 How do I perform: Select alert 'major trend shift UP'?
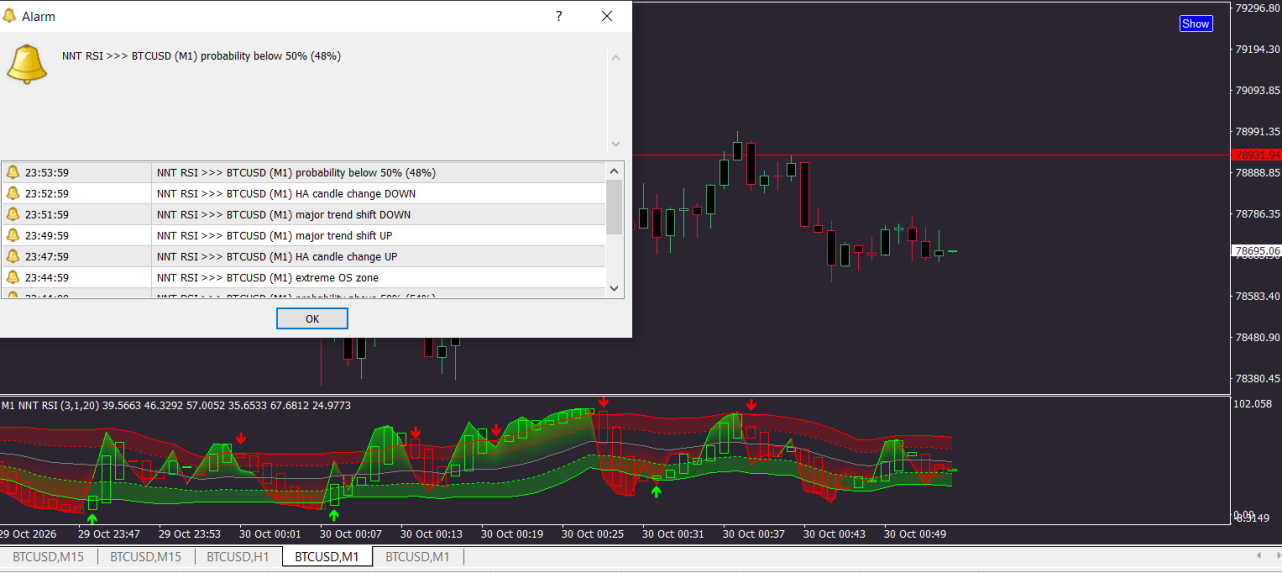(275, 235)
